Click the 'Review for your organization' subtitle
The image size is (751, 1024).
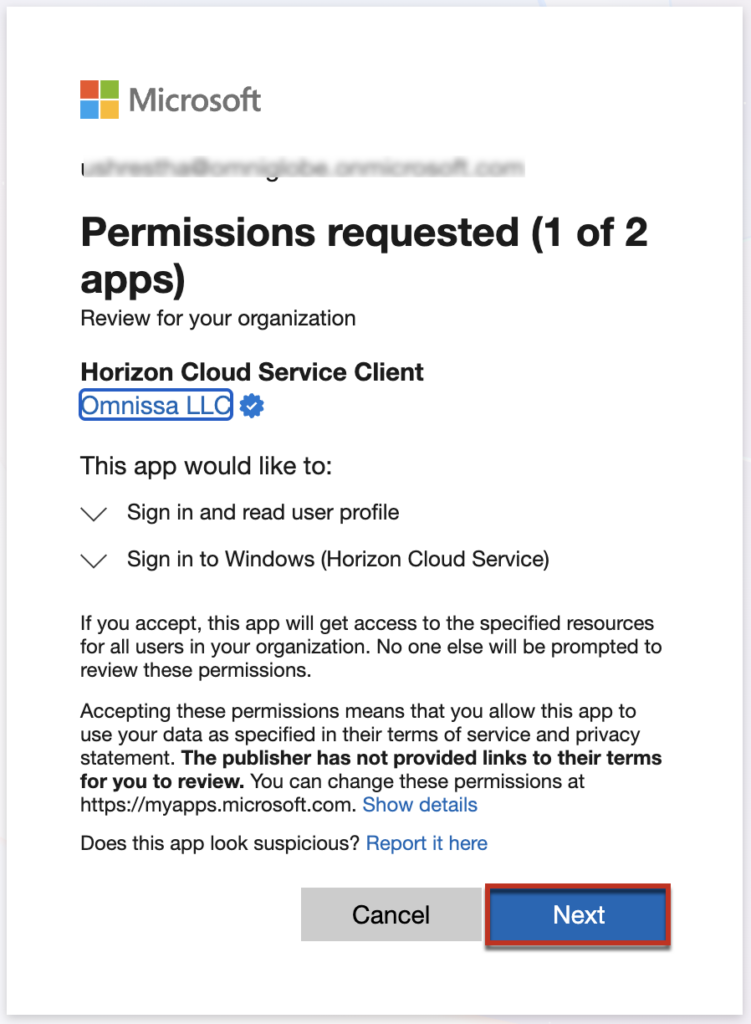(218, 319)
